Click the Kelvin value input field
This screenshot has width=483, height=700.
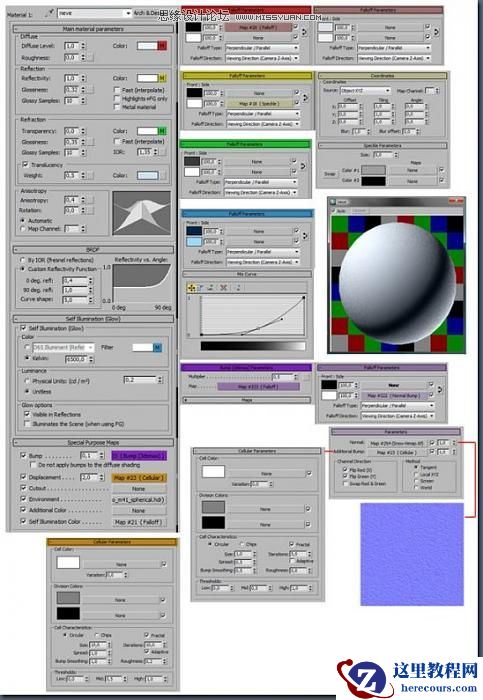click(77, 359)
